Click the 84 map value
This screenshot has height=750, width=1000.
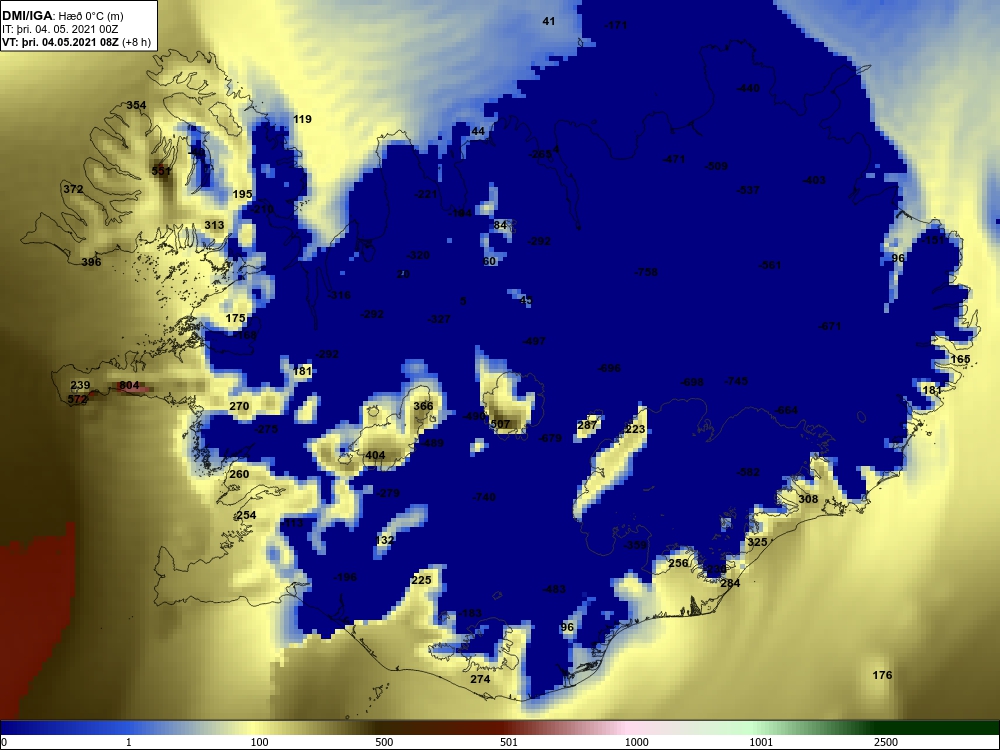click(501, 225)
